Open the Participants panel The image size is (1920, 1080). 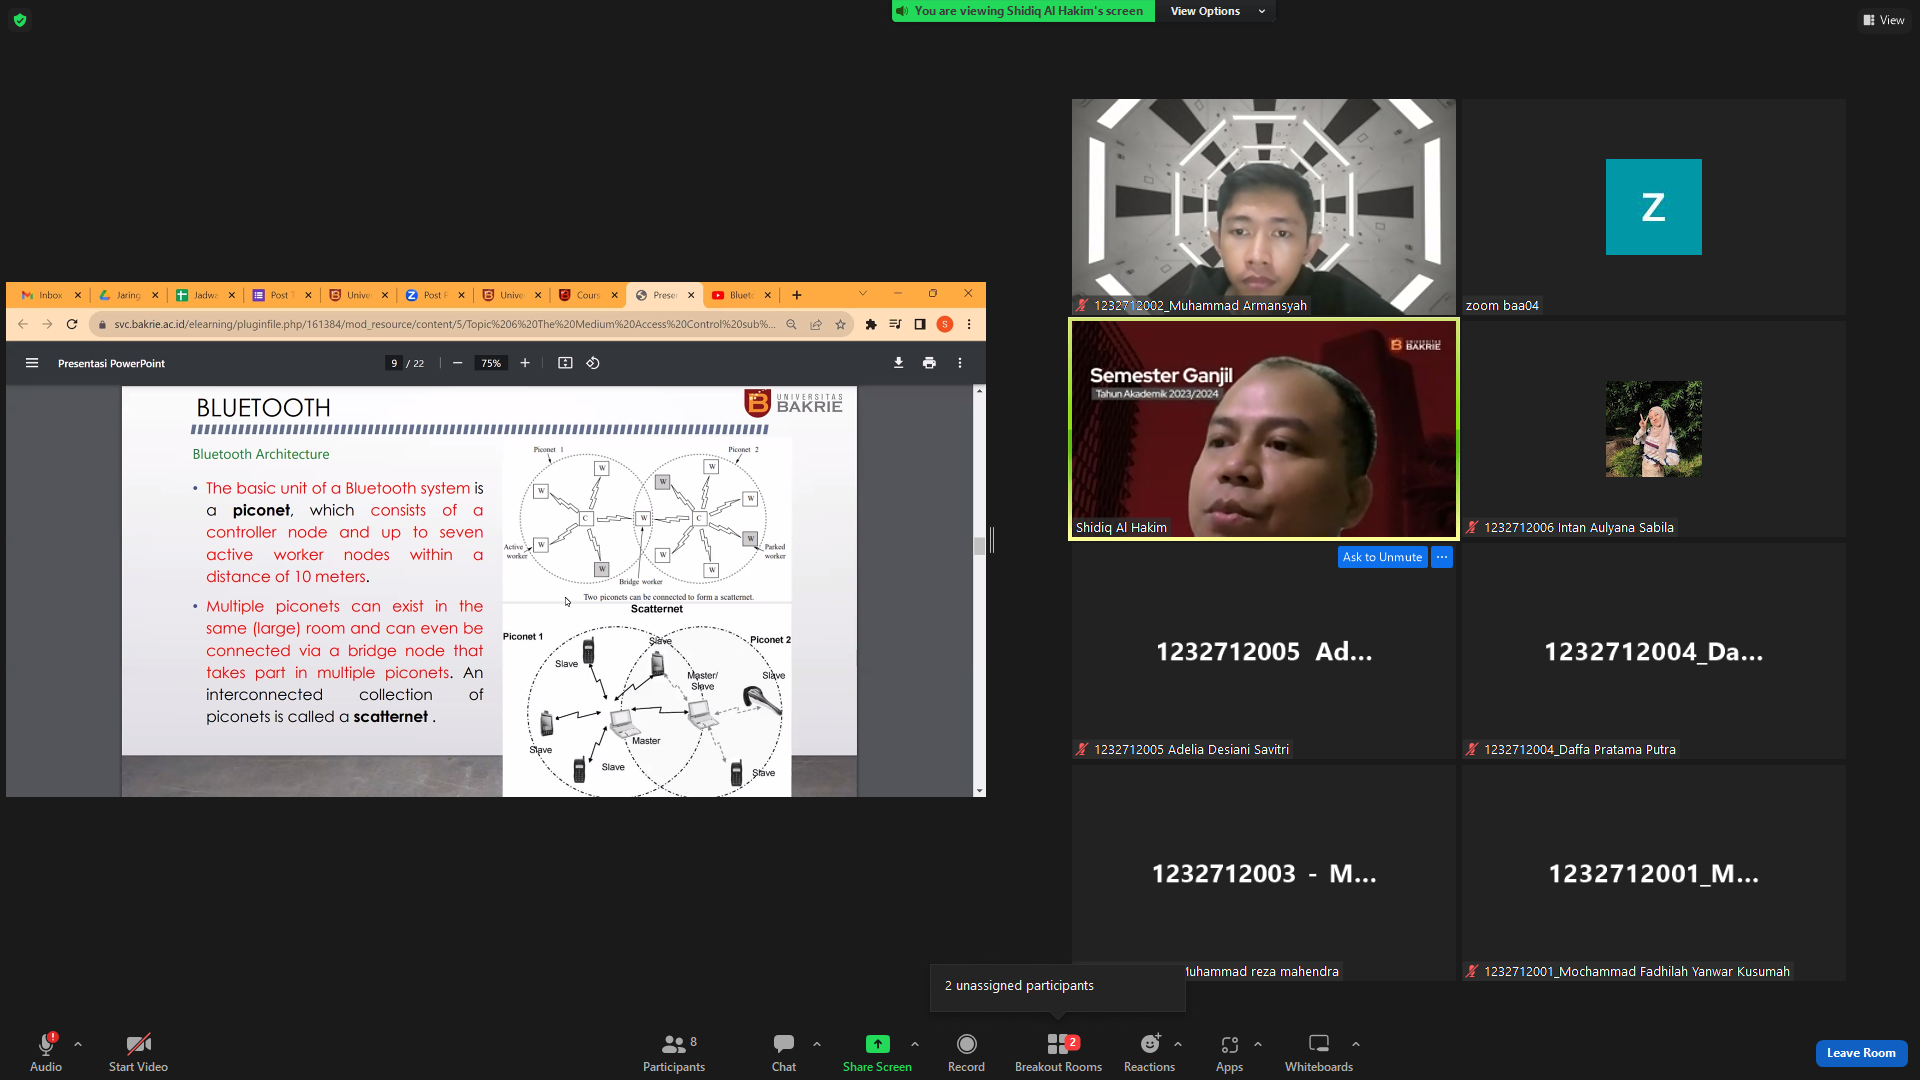pos(674,1052)
